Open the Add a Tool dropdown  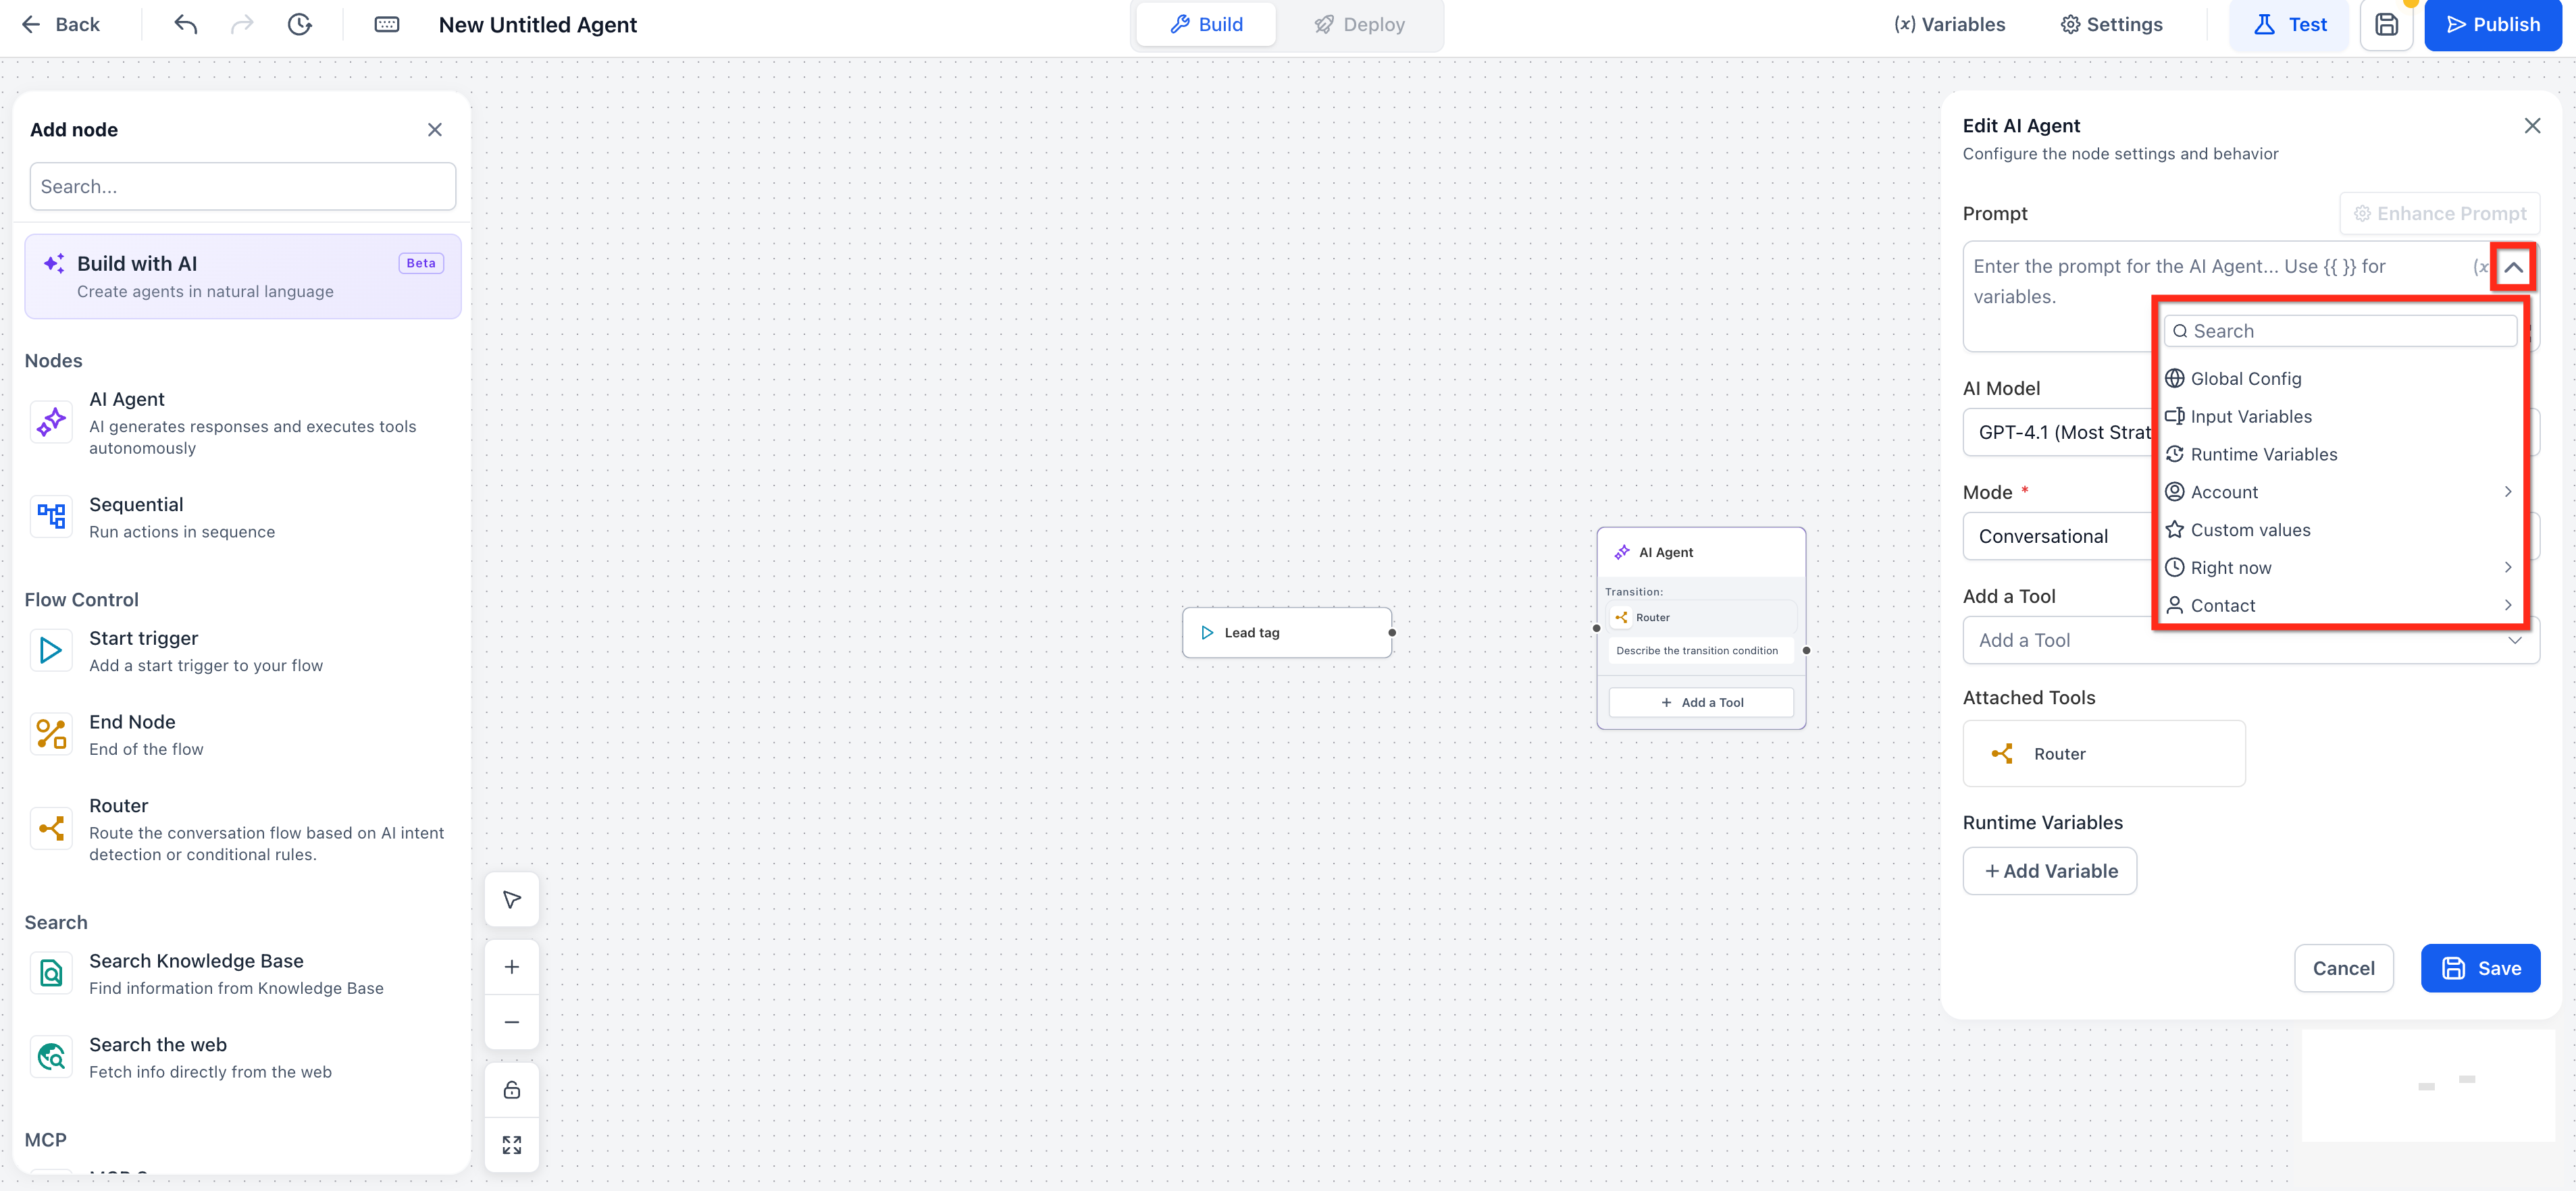tap(2251, 641)
